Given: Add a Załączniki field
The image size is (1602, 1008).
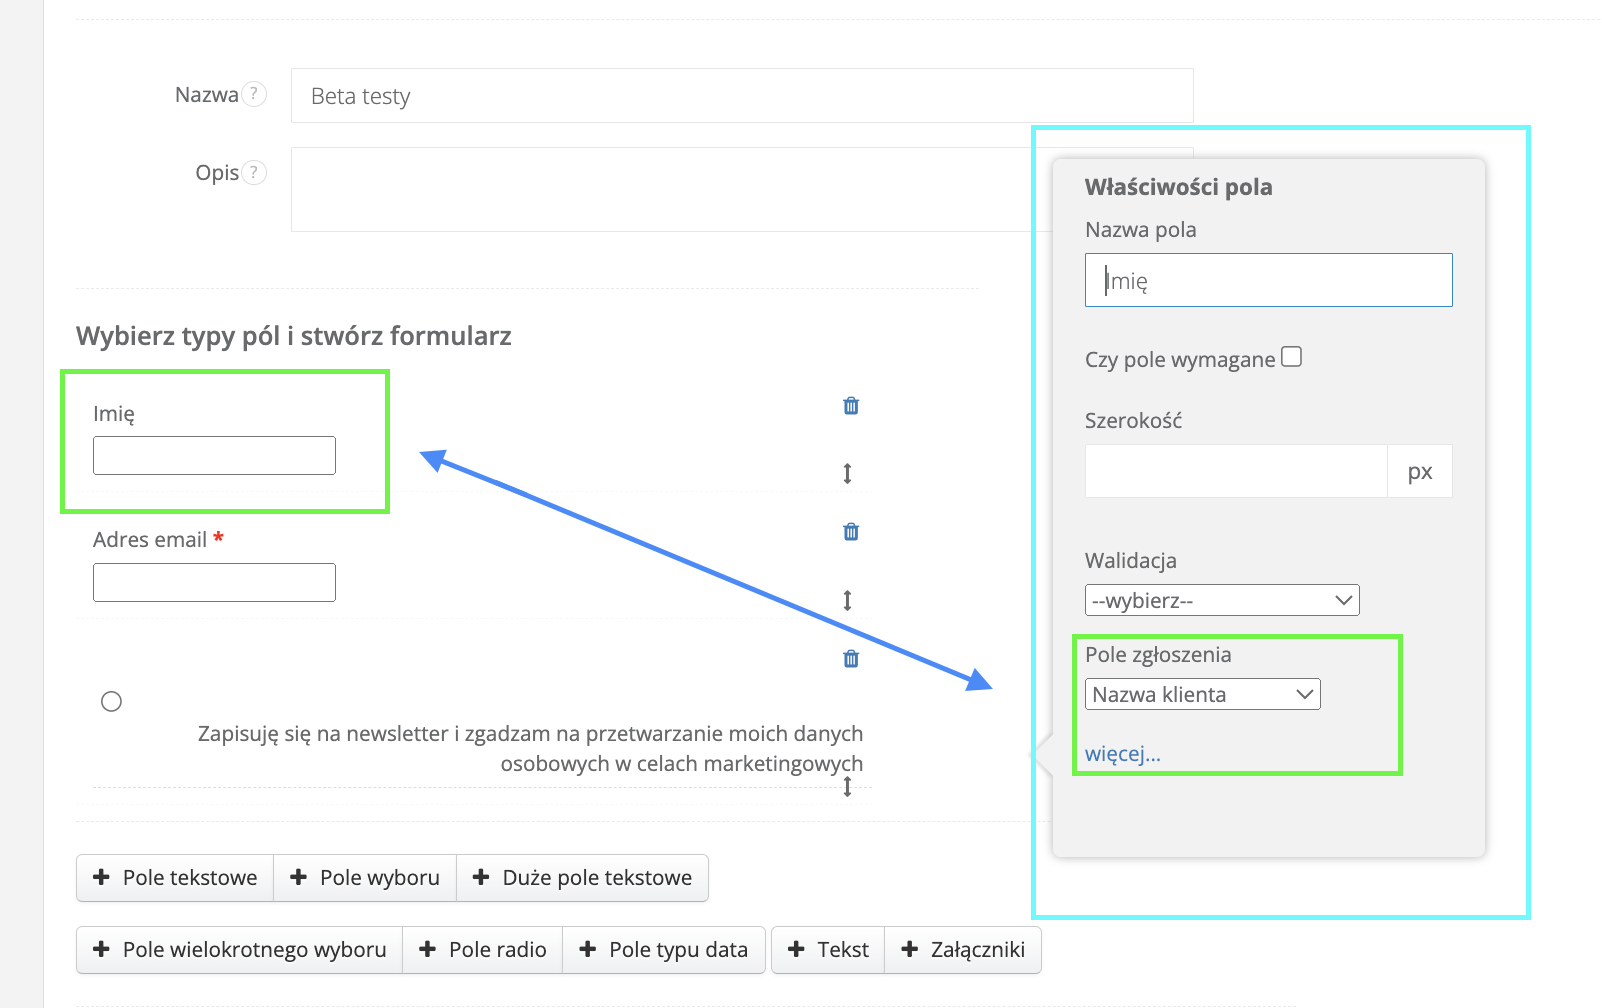Looking at the screenshot, I should coord(963,949).
